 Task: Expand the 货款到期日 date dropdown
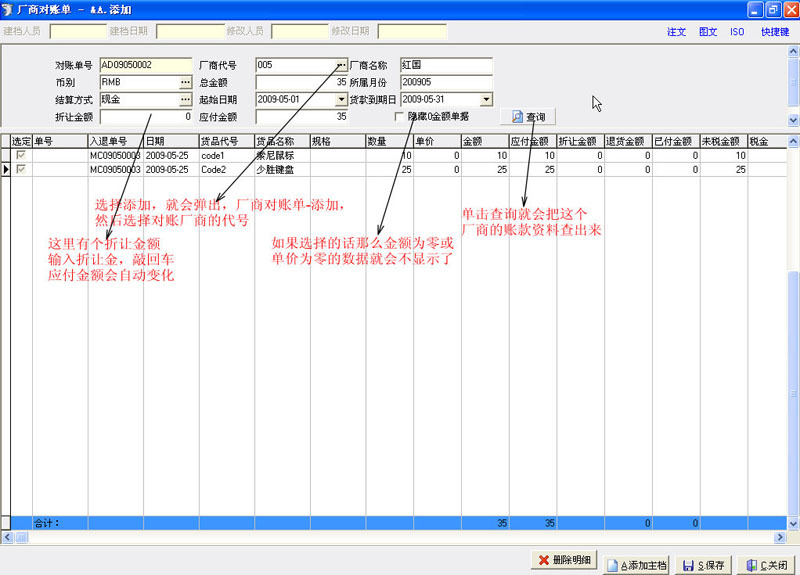(x=486, y=100)
